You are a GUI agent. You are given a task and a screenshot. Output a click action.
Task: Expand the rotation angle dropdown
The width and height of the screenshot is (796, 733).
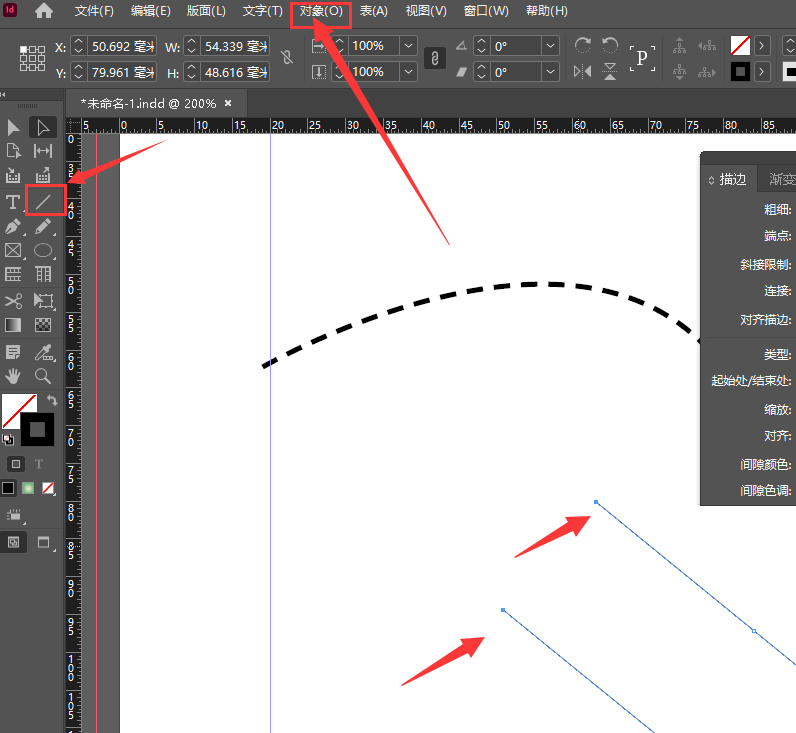(x=550, y=46)
